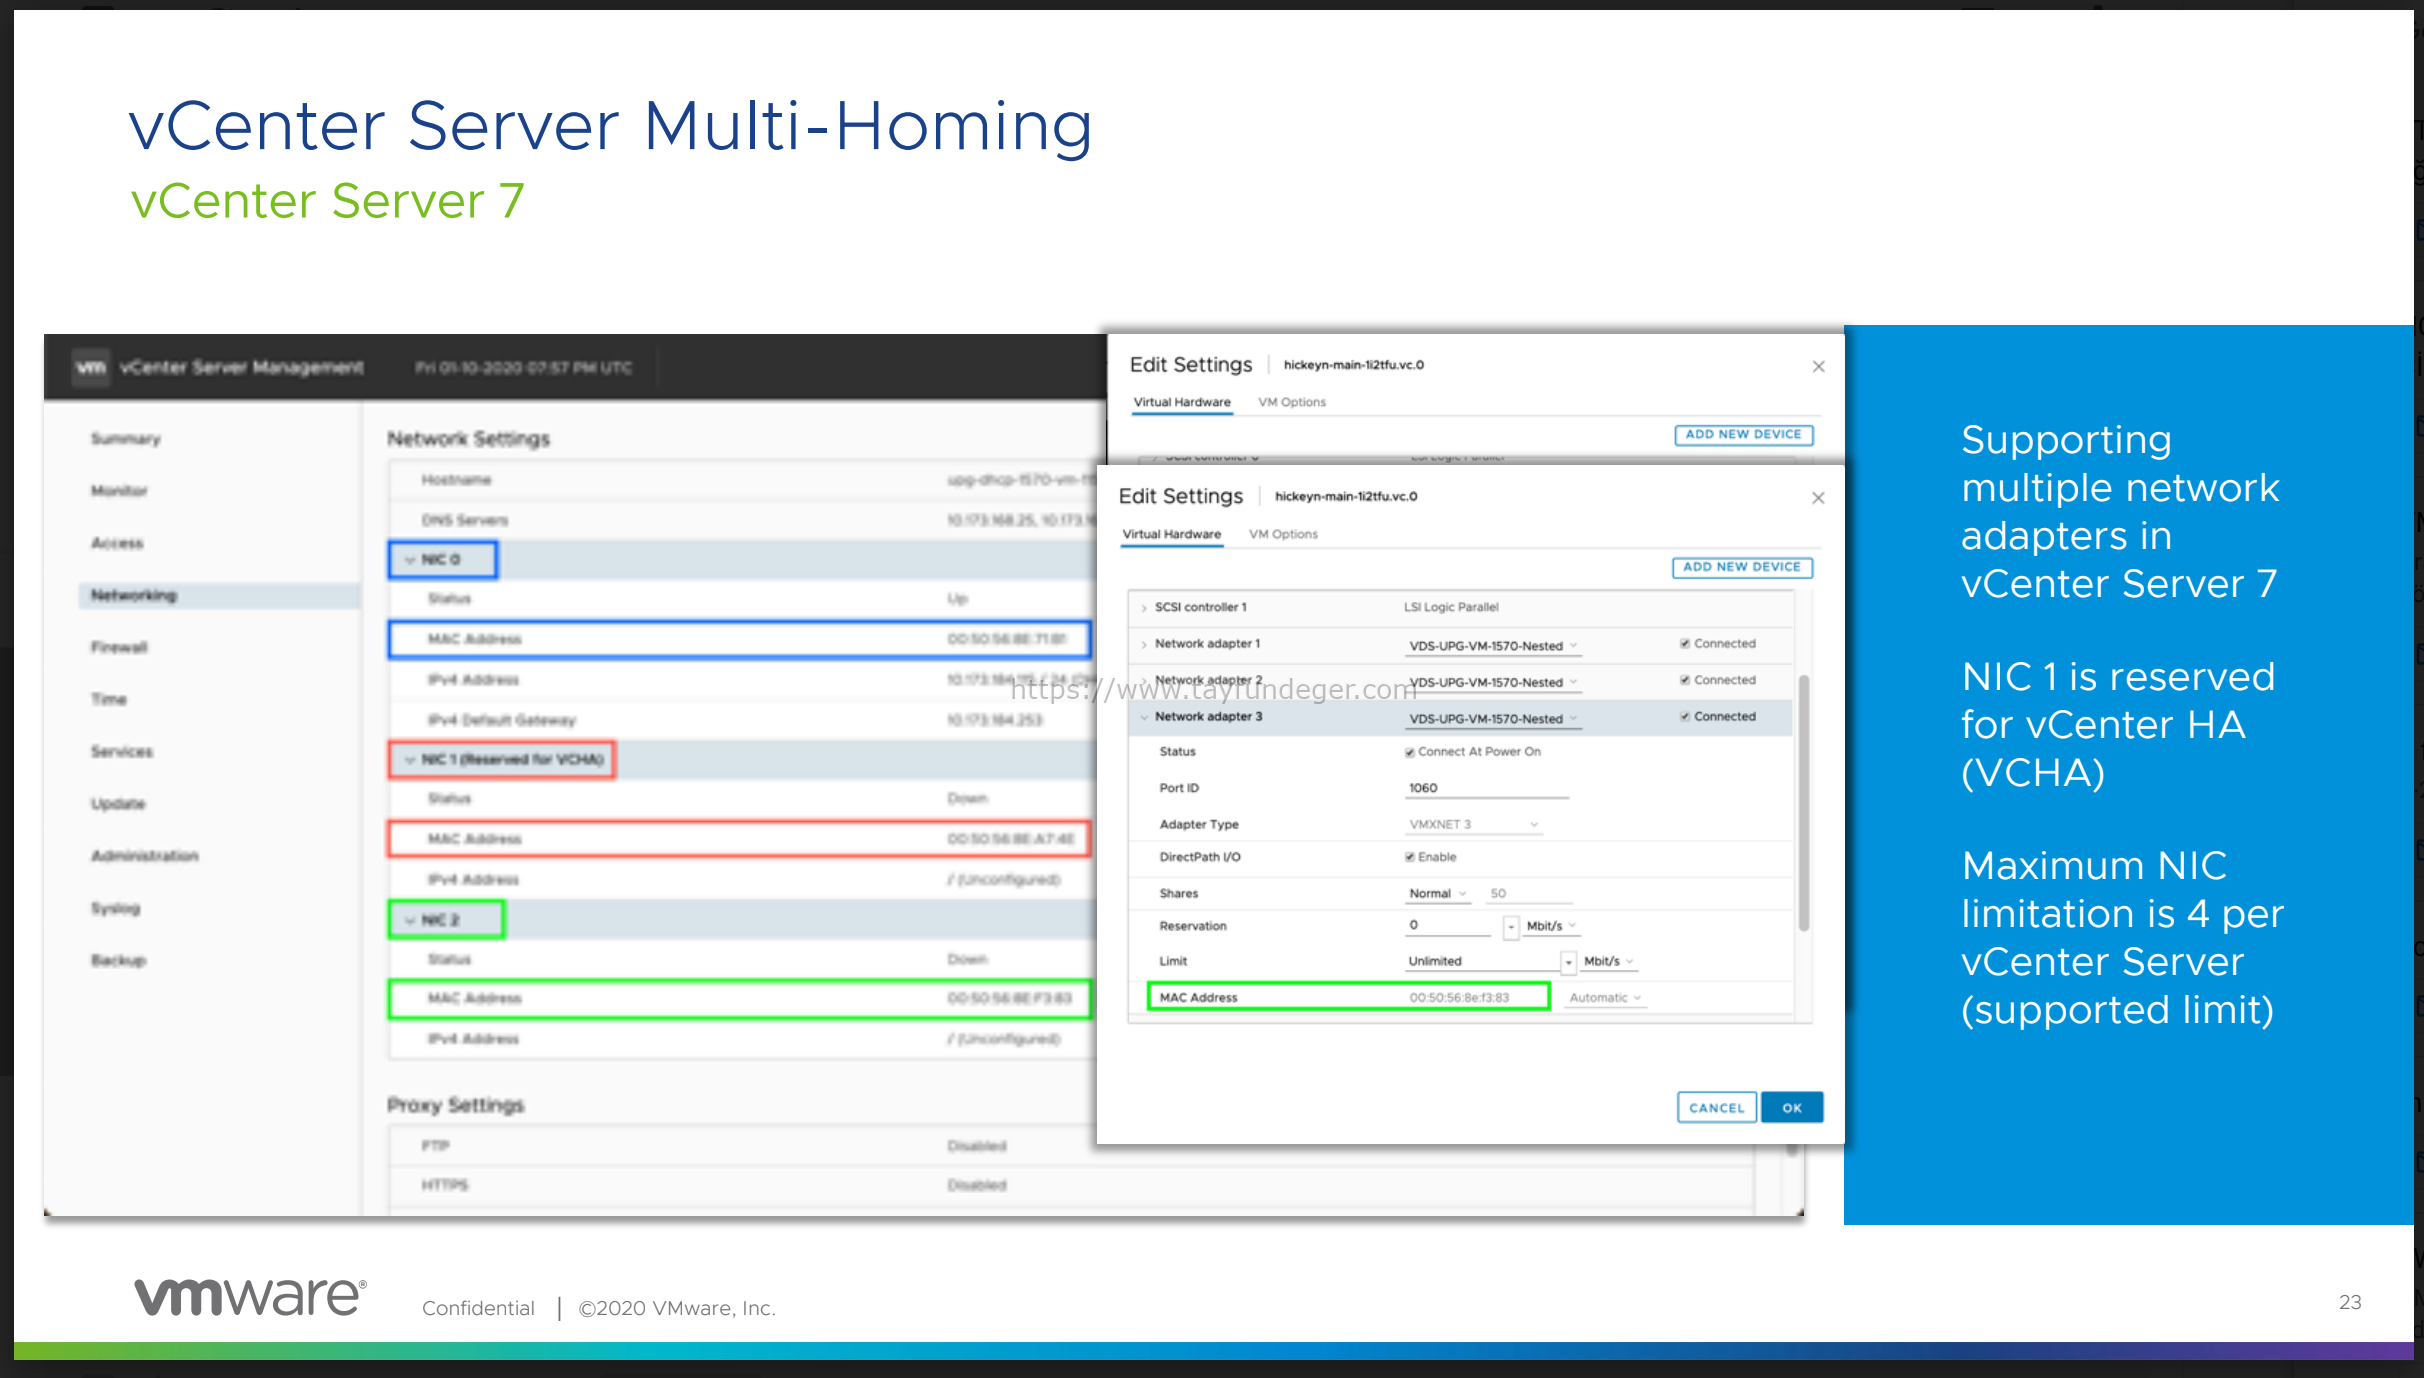Switch to VM Options tab in front dialog

pyautogui.click(x=1283, y=534)
